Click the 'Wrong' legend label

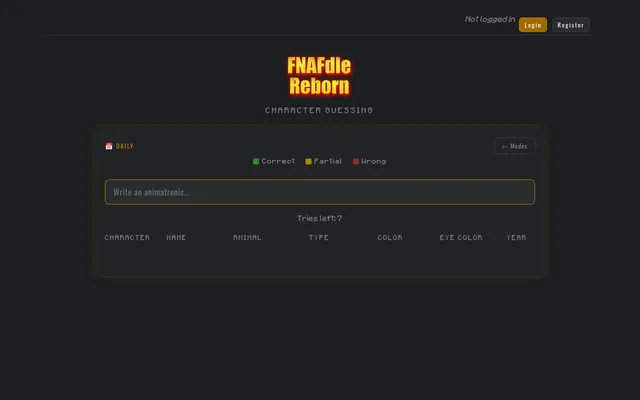(x=373, y=161)
